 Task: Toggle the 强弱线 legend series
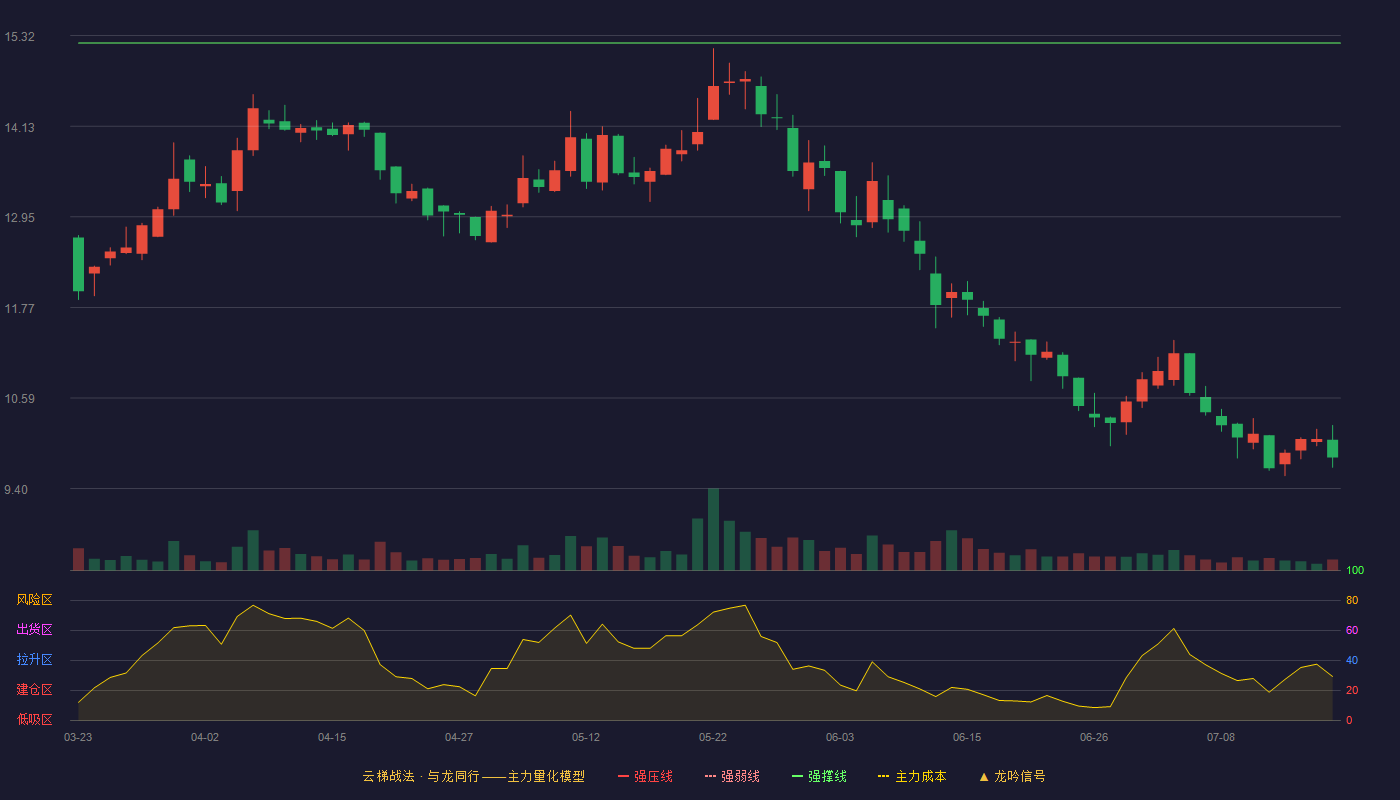pos(732,776)
